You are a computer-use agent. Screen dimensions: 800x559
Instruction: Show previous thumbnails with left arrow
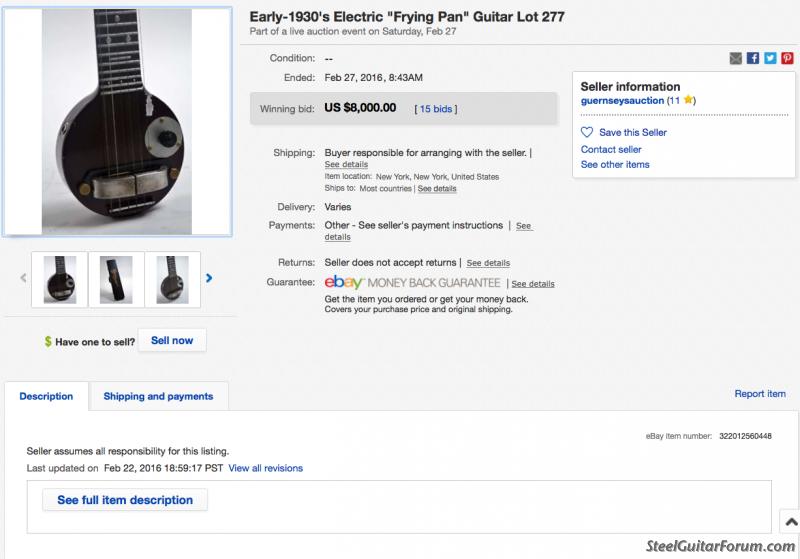click(23, 278)
